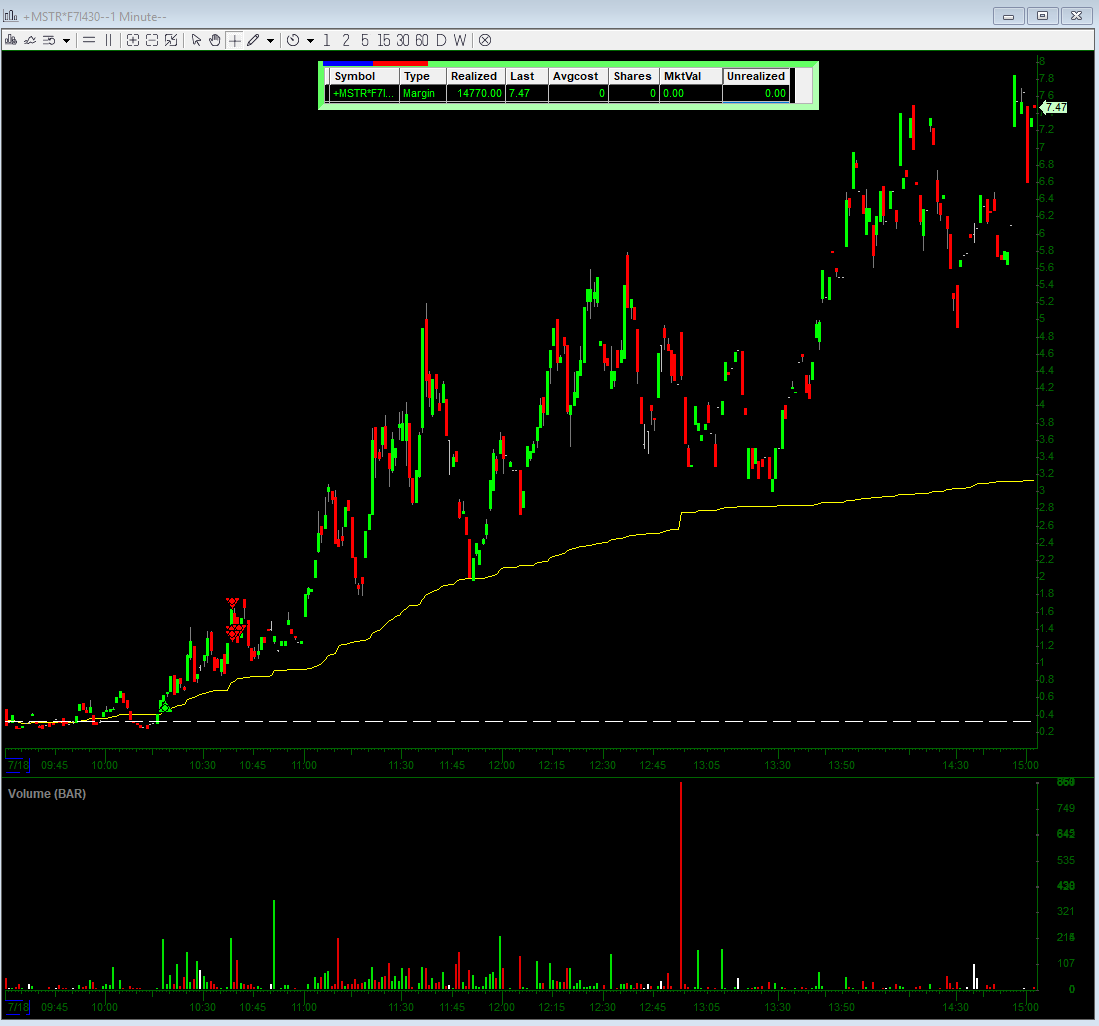The height and width of the screenshot is (1026, 1099).
Task: Switch chart to 30 minute interval
Action: click(402, 41)
